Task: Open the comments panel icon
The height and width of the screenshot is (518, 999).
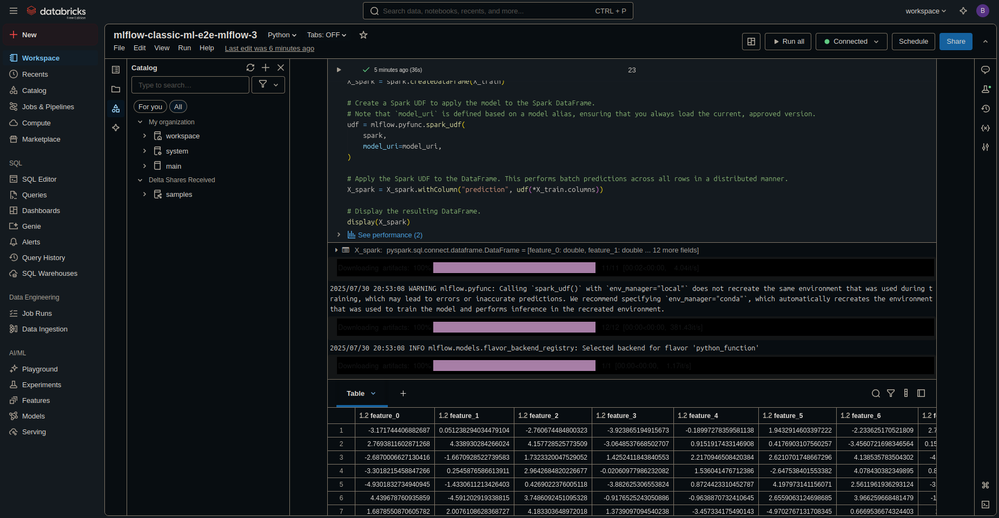Action: [x=985, y=70]
